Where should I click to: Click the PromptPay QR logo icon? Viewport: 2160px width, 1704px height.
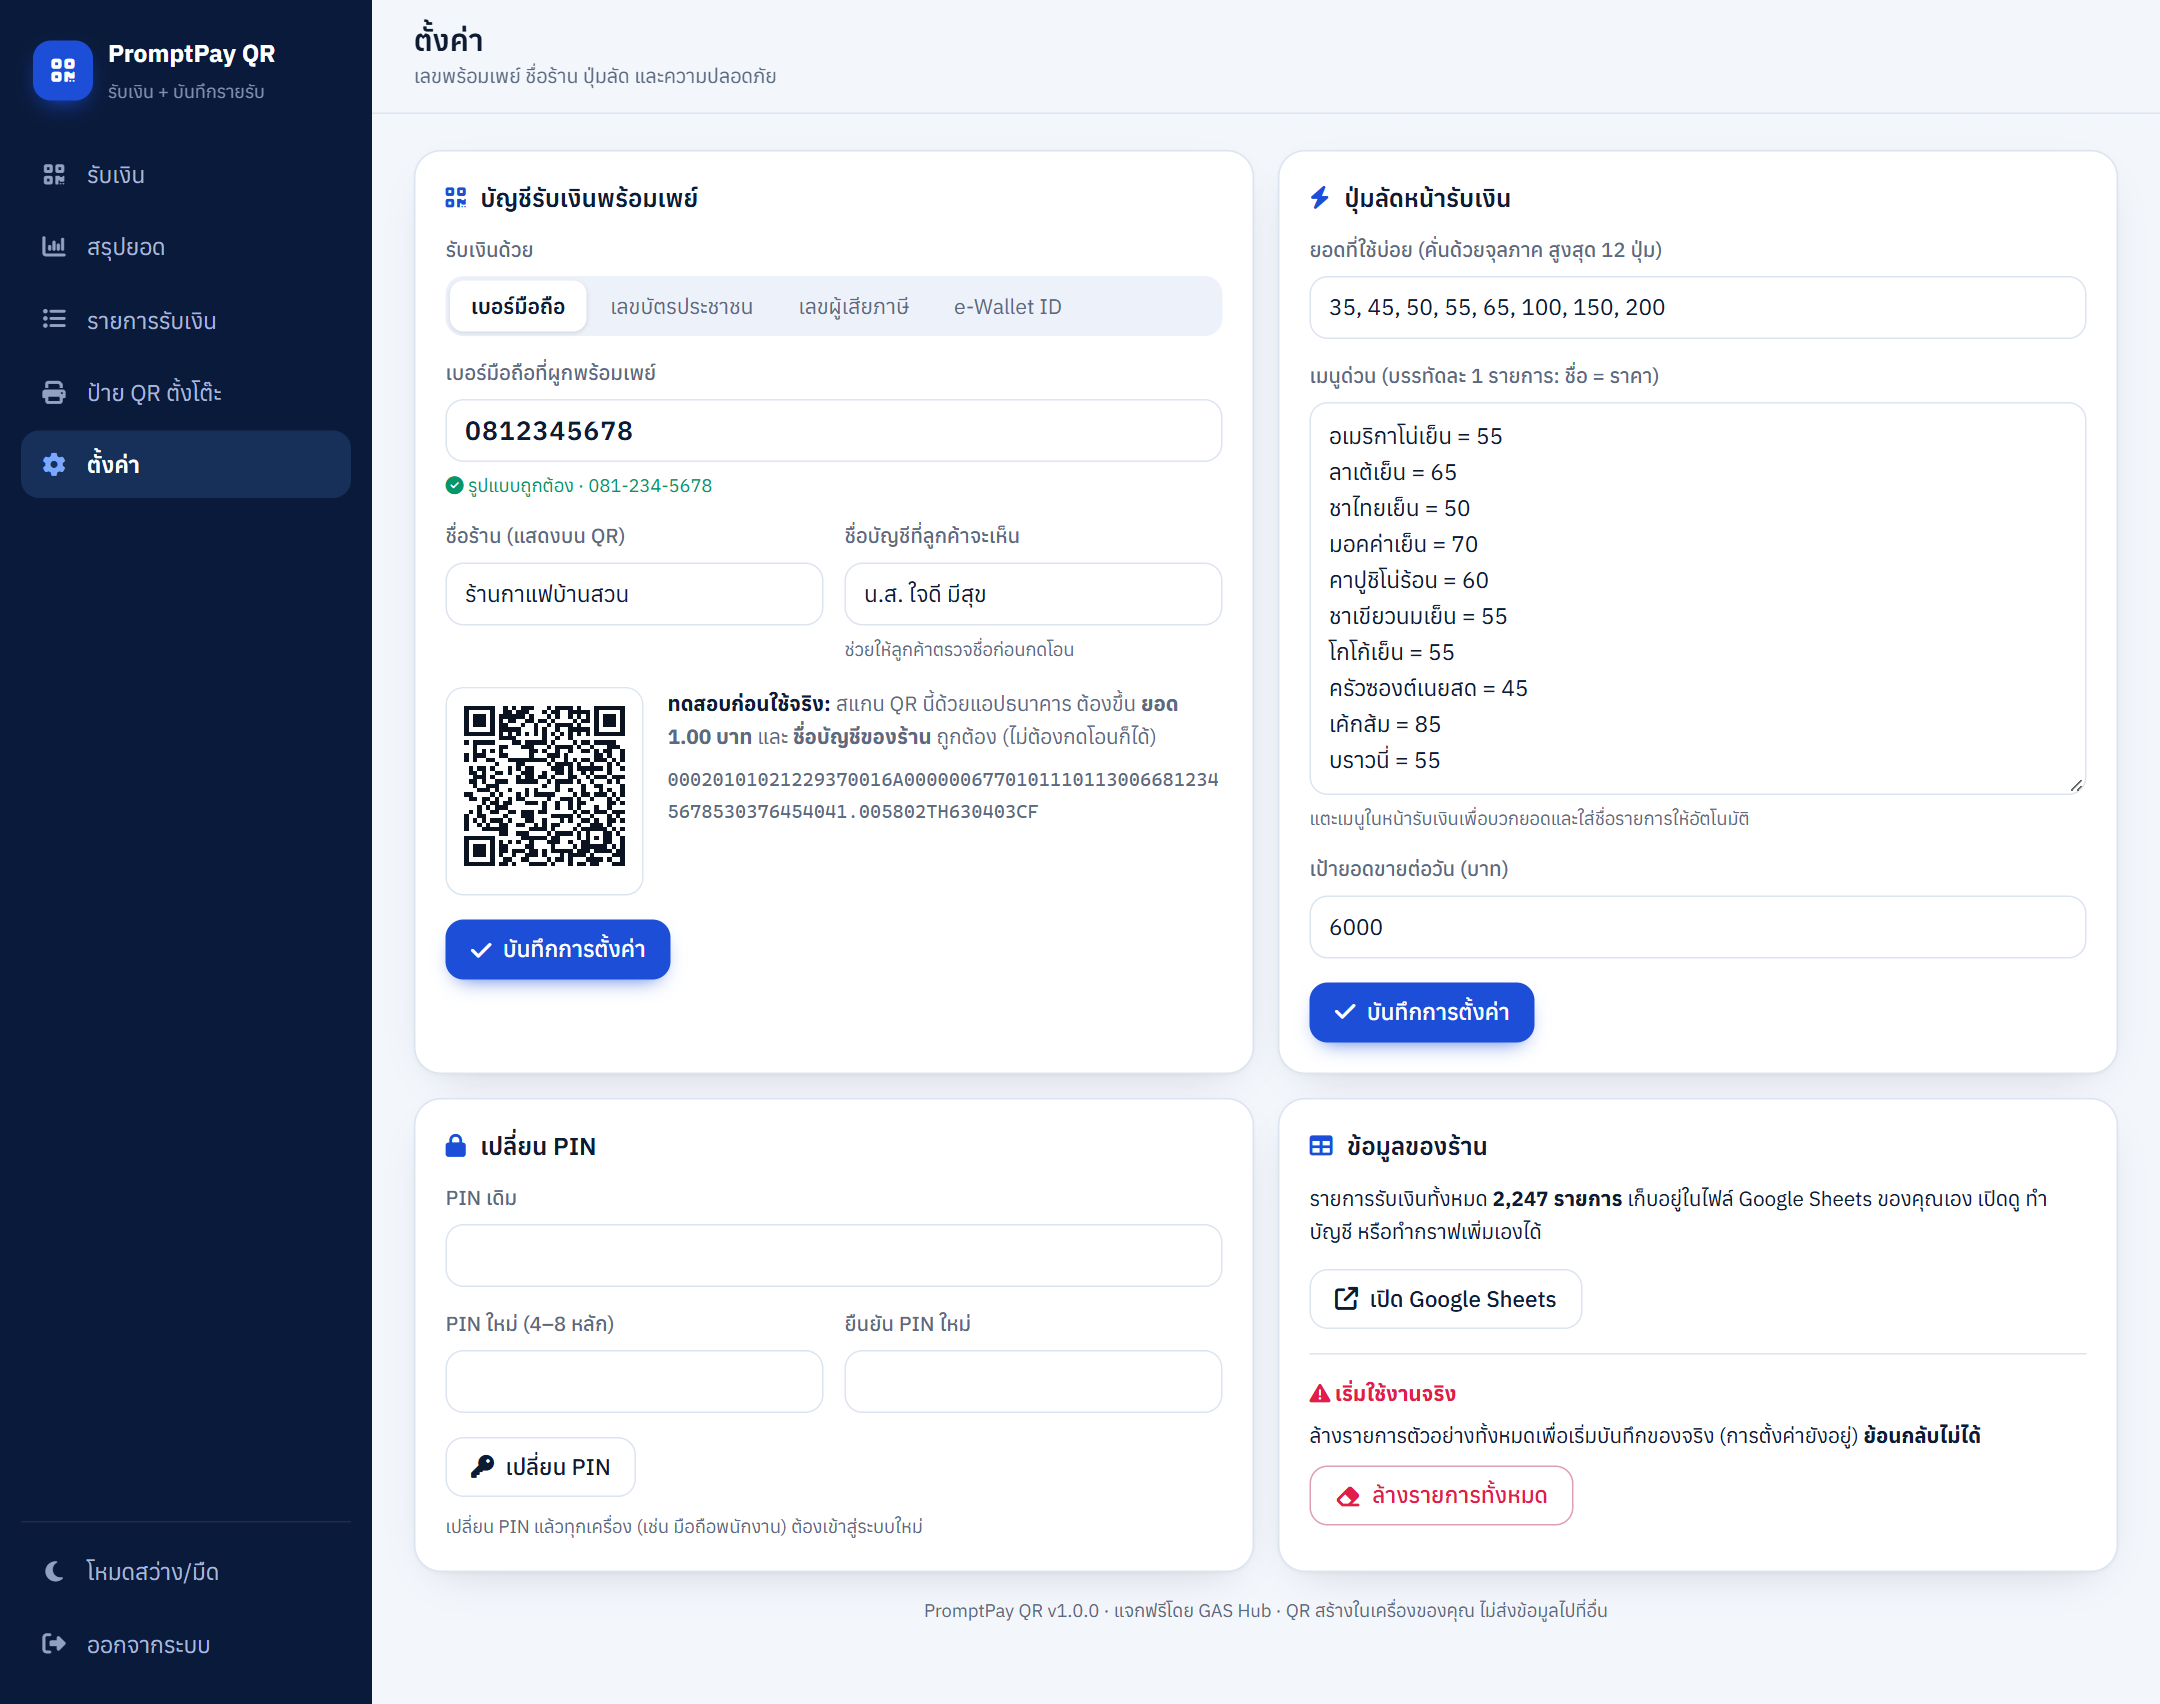63,70
